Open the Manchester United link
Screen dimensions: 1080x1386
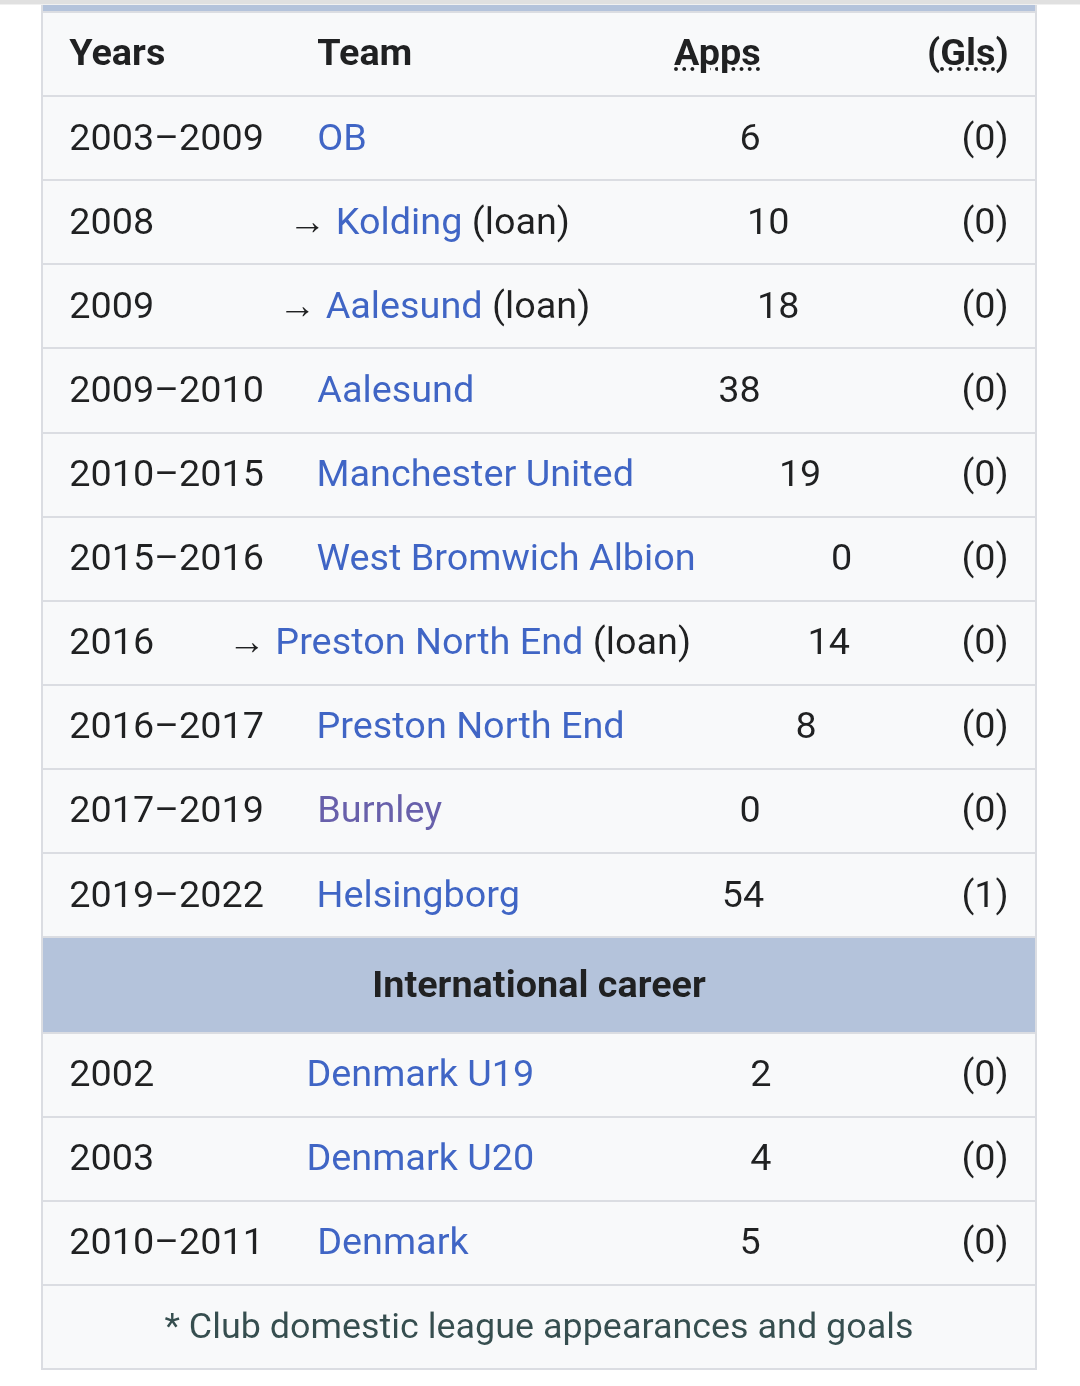[x=475, y=474]
